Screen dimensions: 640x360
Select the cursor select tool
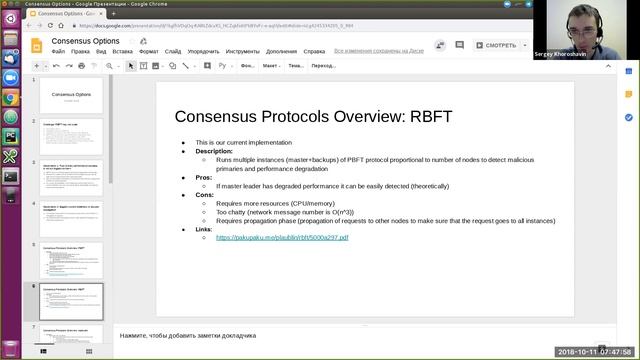point(131,66)
